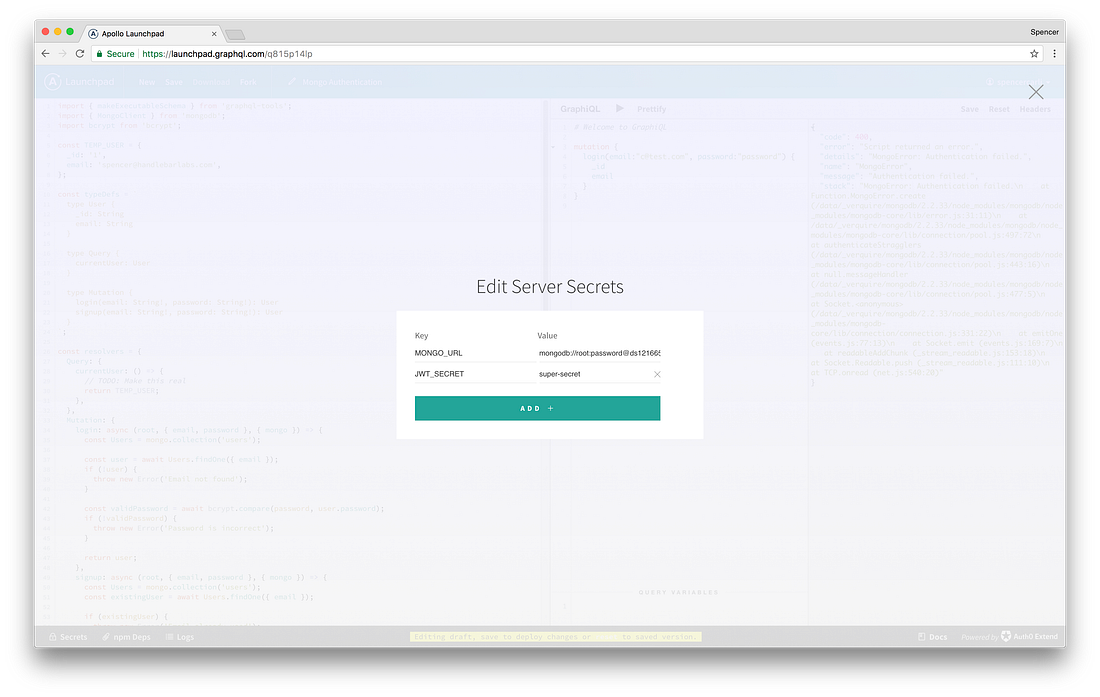
Task: Bookmark the page with the star icon
Action: (x=1034, y=53)
